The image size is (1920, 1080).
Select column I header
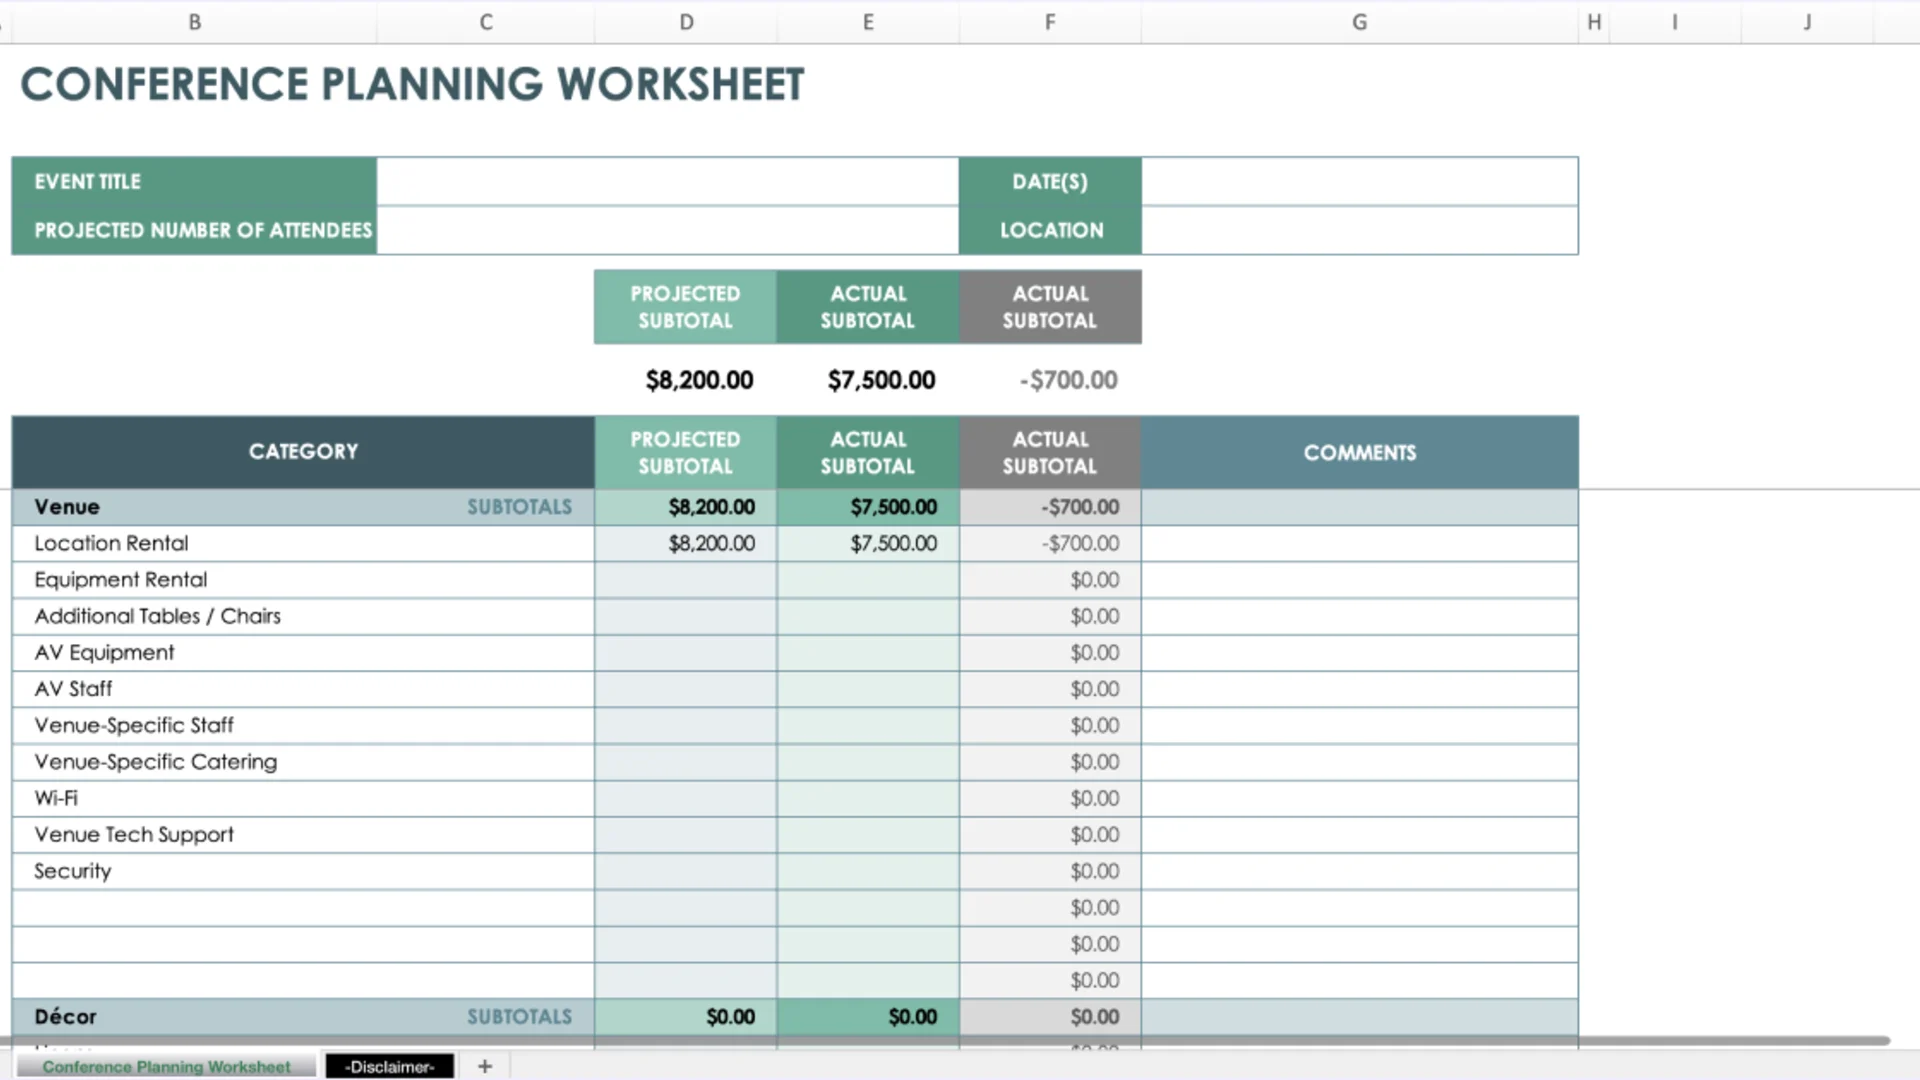coord(1675,22)
